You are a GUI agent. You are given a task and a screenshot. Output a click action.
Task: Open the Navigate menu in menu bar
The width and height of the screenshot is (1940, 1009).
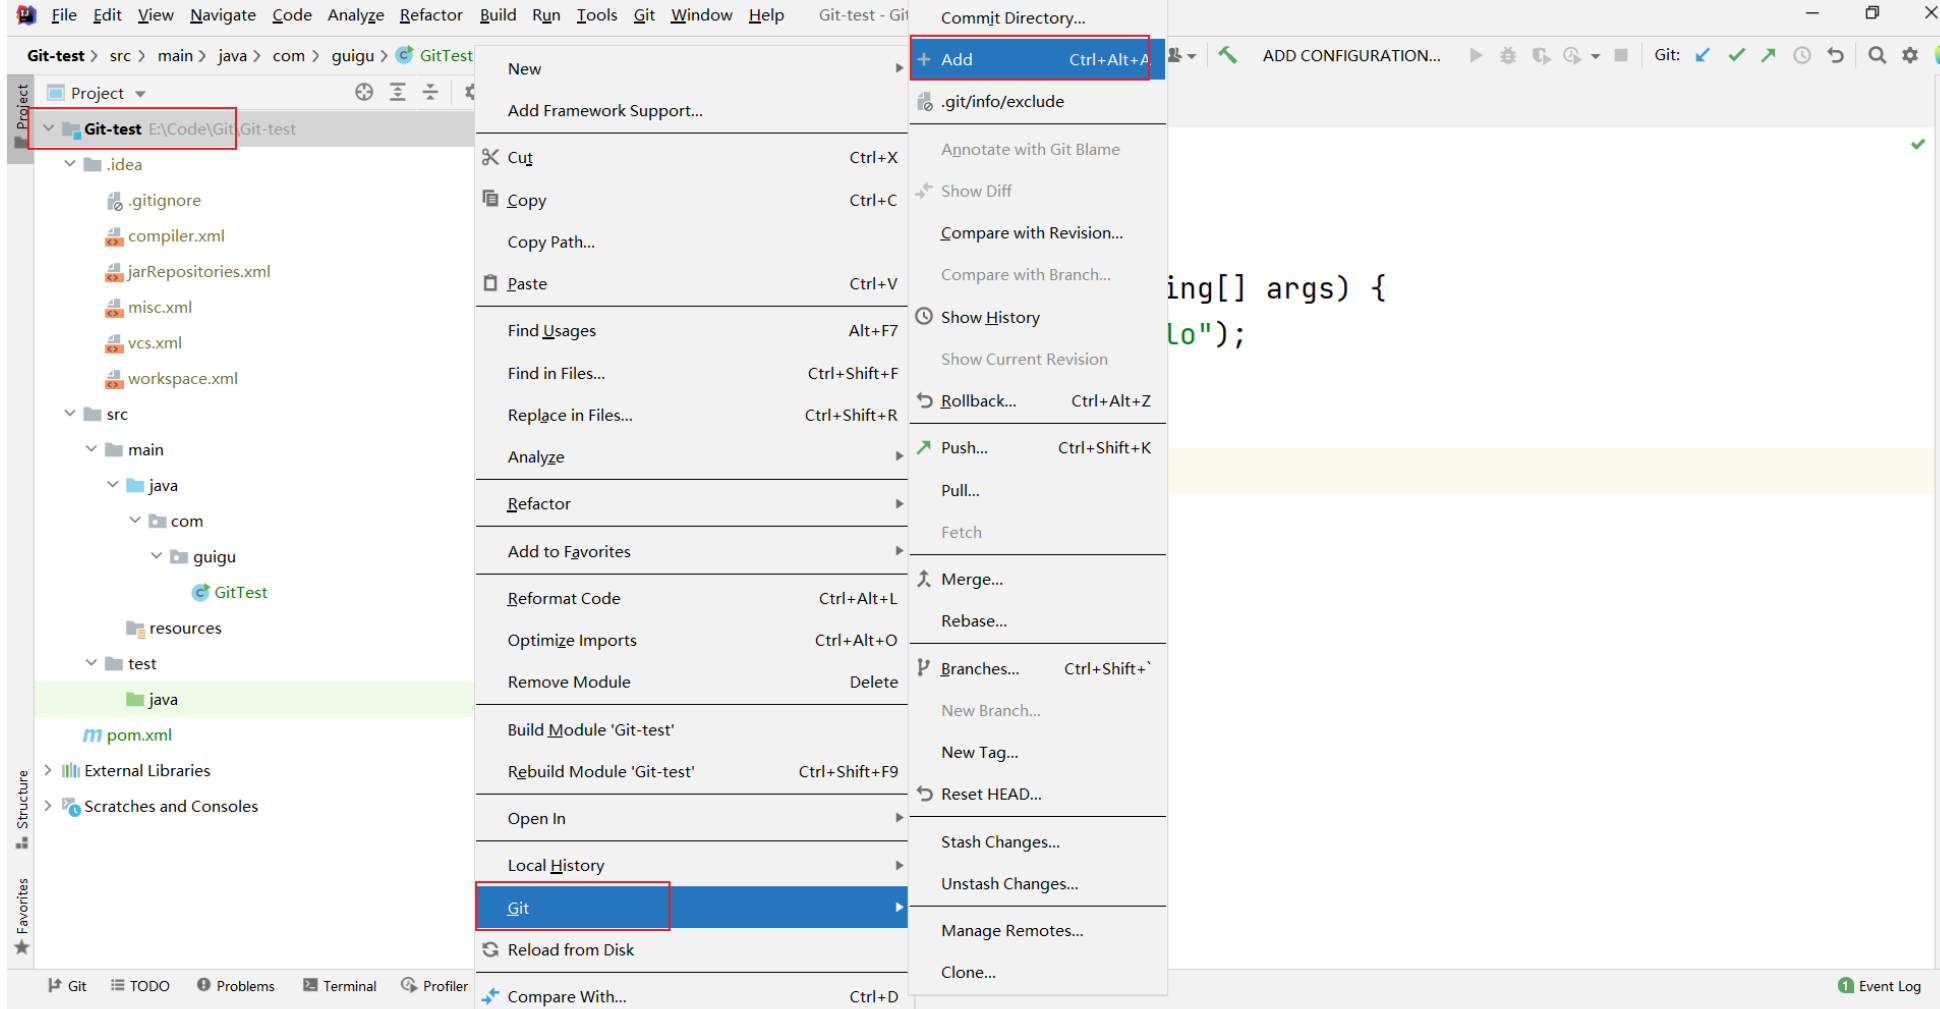222,15
